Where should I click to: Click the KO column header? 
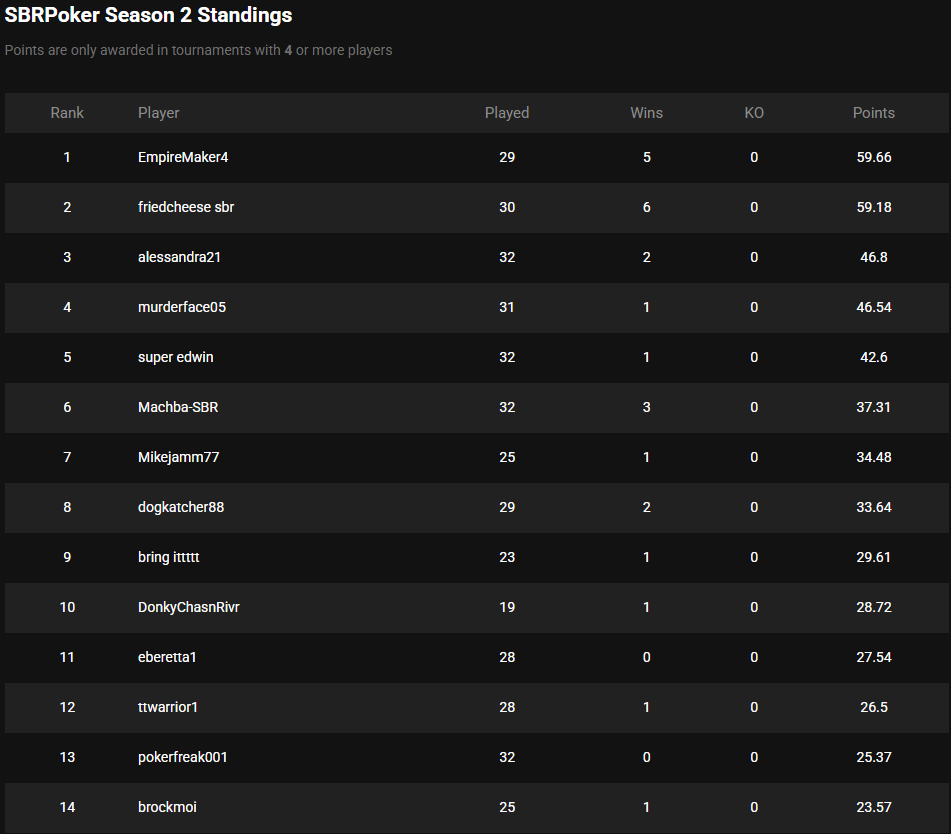[x=754, y=113]
